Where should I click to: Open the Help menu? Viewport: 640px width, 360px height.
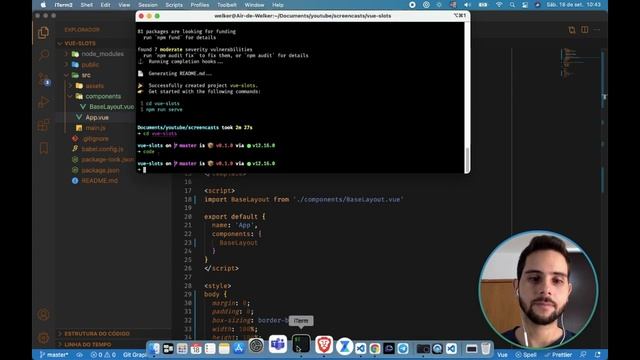tap(278, 5)
